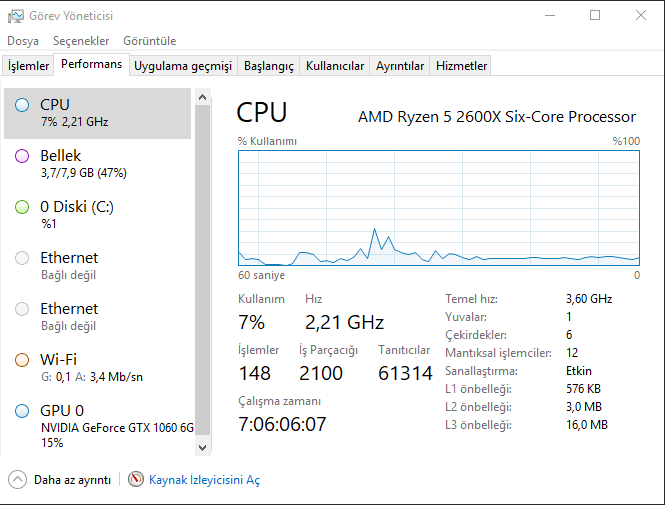Select the Disk 0 (C:) circle icon
Viewport: 665px width, 505px height.
pos(22,207)
